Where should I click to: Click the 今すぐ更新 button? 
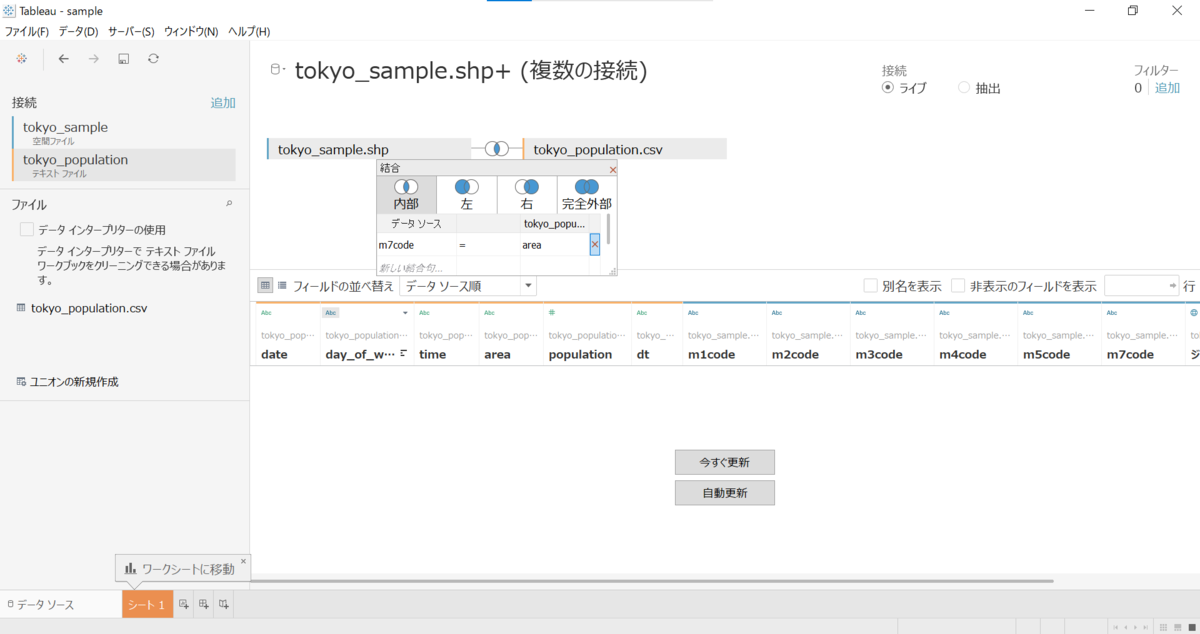tap(725, 462)
